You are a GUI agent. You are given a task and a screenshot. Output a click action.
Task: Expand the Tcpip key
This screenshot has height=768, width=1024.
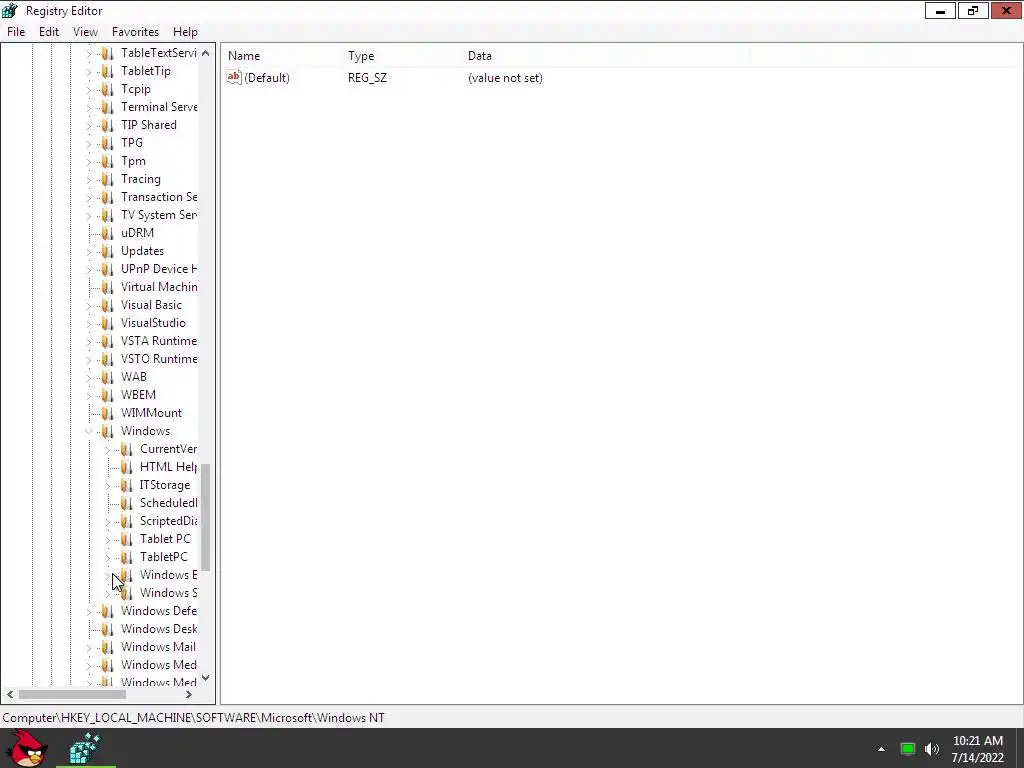point(88,89)
